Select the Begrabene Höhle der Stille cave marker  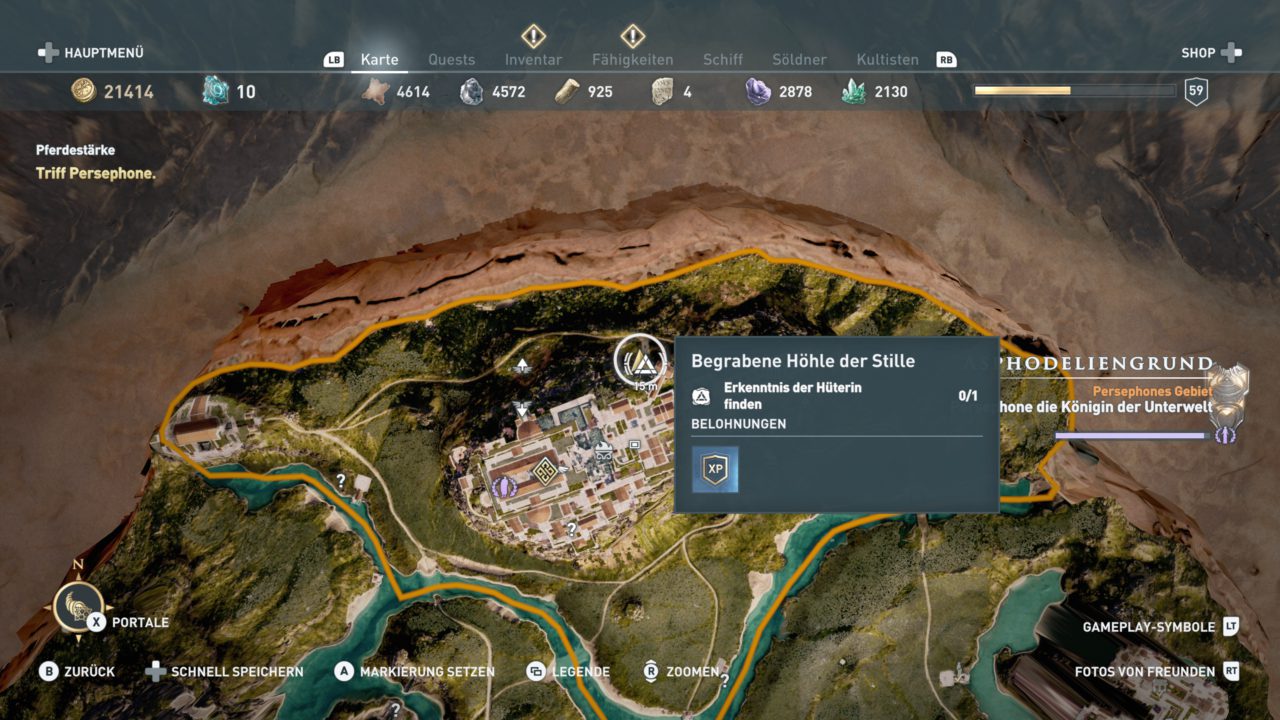(640, 360)
